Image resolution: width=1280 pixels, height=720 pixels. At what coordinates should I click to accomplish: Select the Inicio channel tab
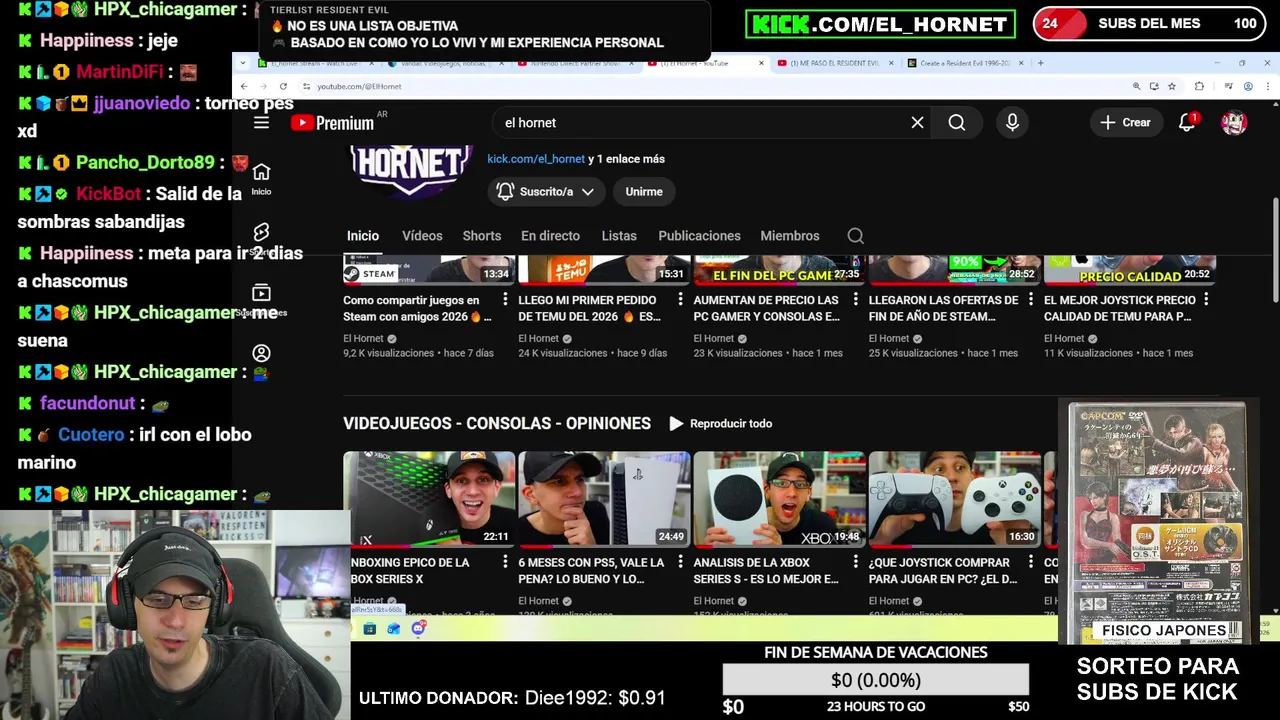pyautogui.click(x=363, y=236)
